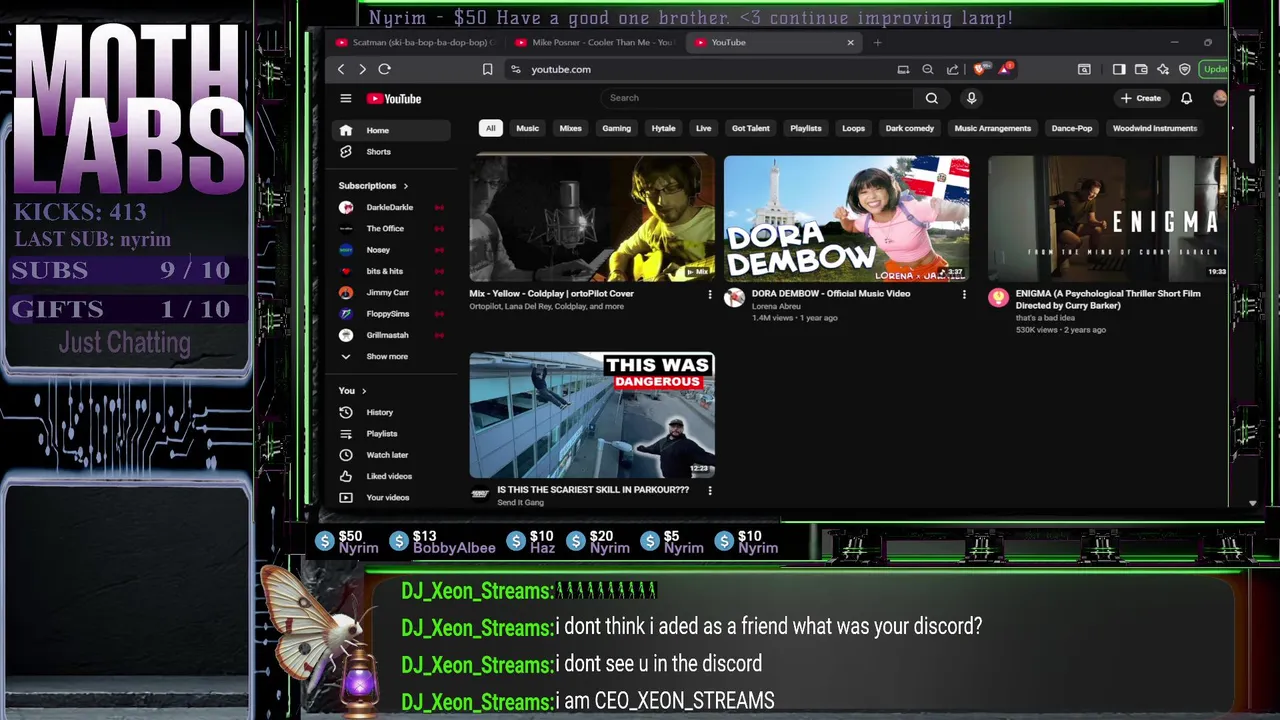Open the Brave Wallet icon
The width and height of the screenshot is (1280, 720).
1141,69
